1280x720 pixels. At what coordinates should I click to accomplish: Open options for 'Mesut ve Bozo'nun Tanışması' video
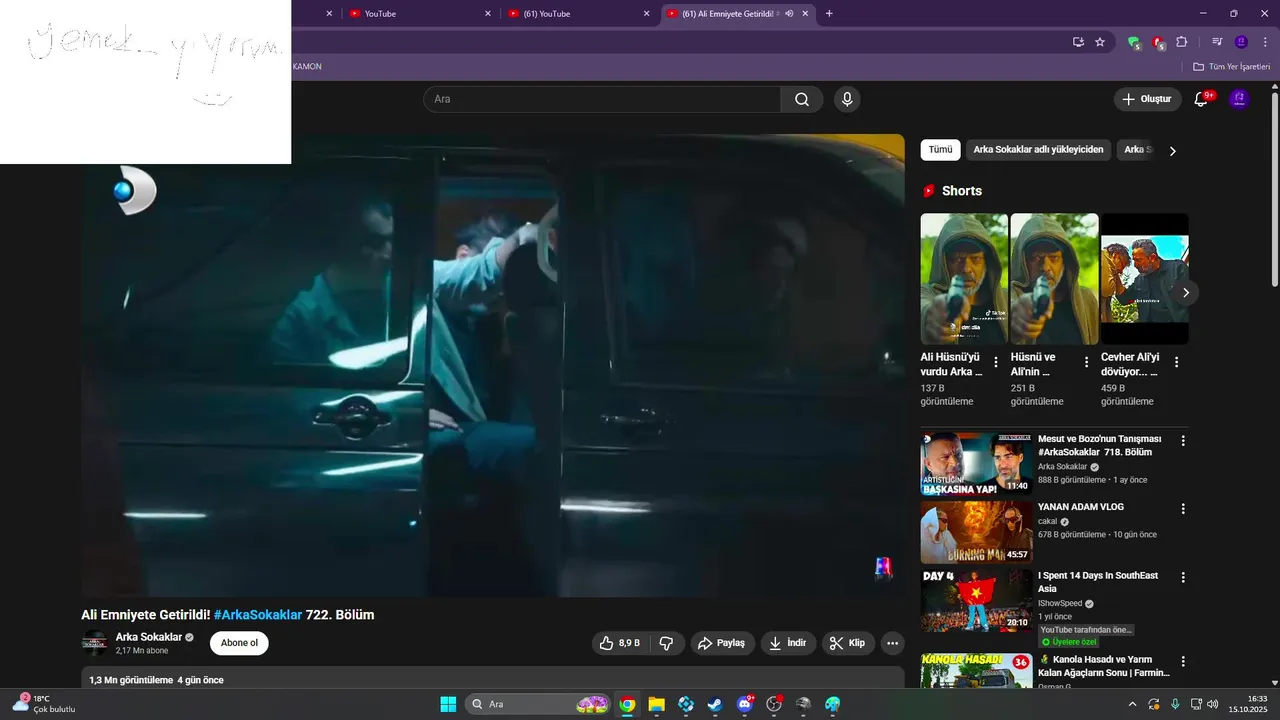[x=1183, y=441]
